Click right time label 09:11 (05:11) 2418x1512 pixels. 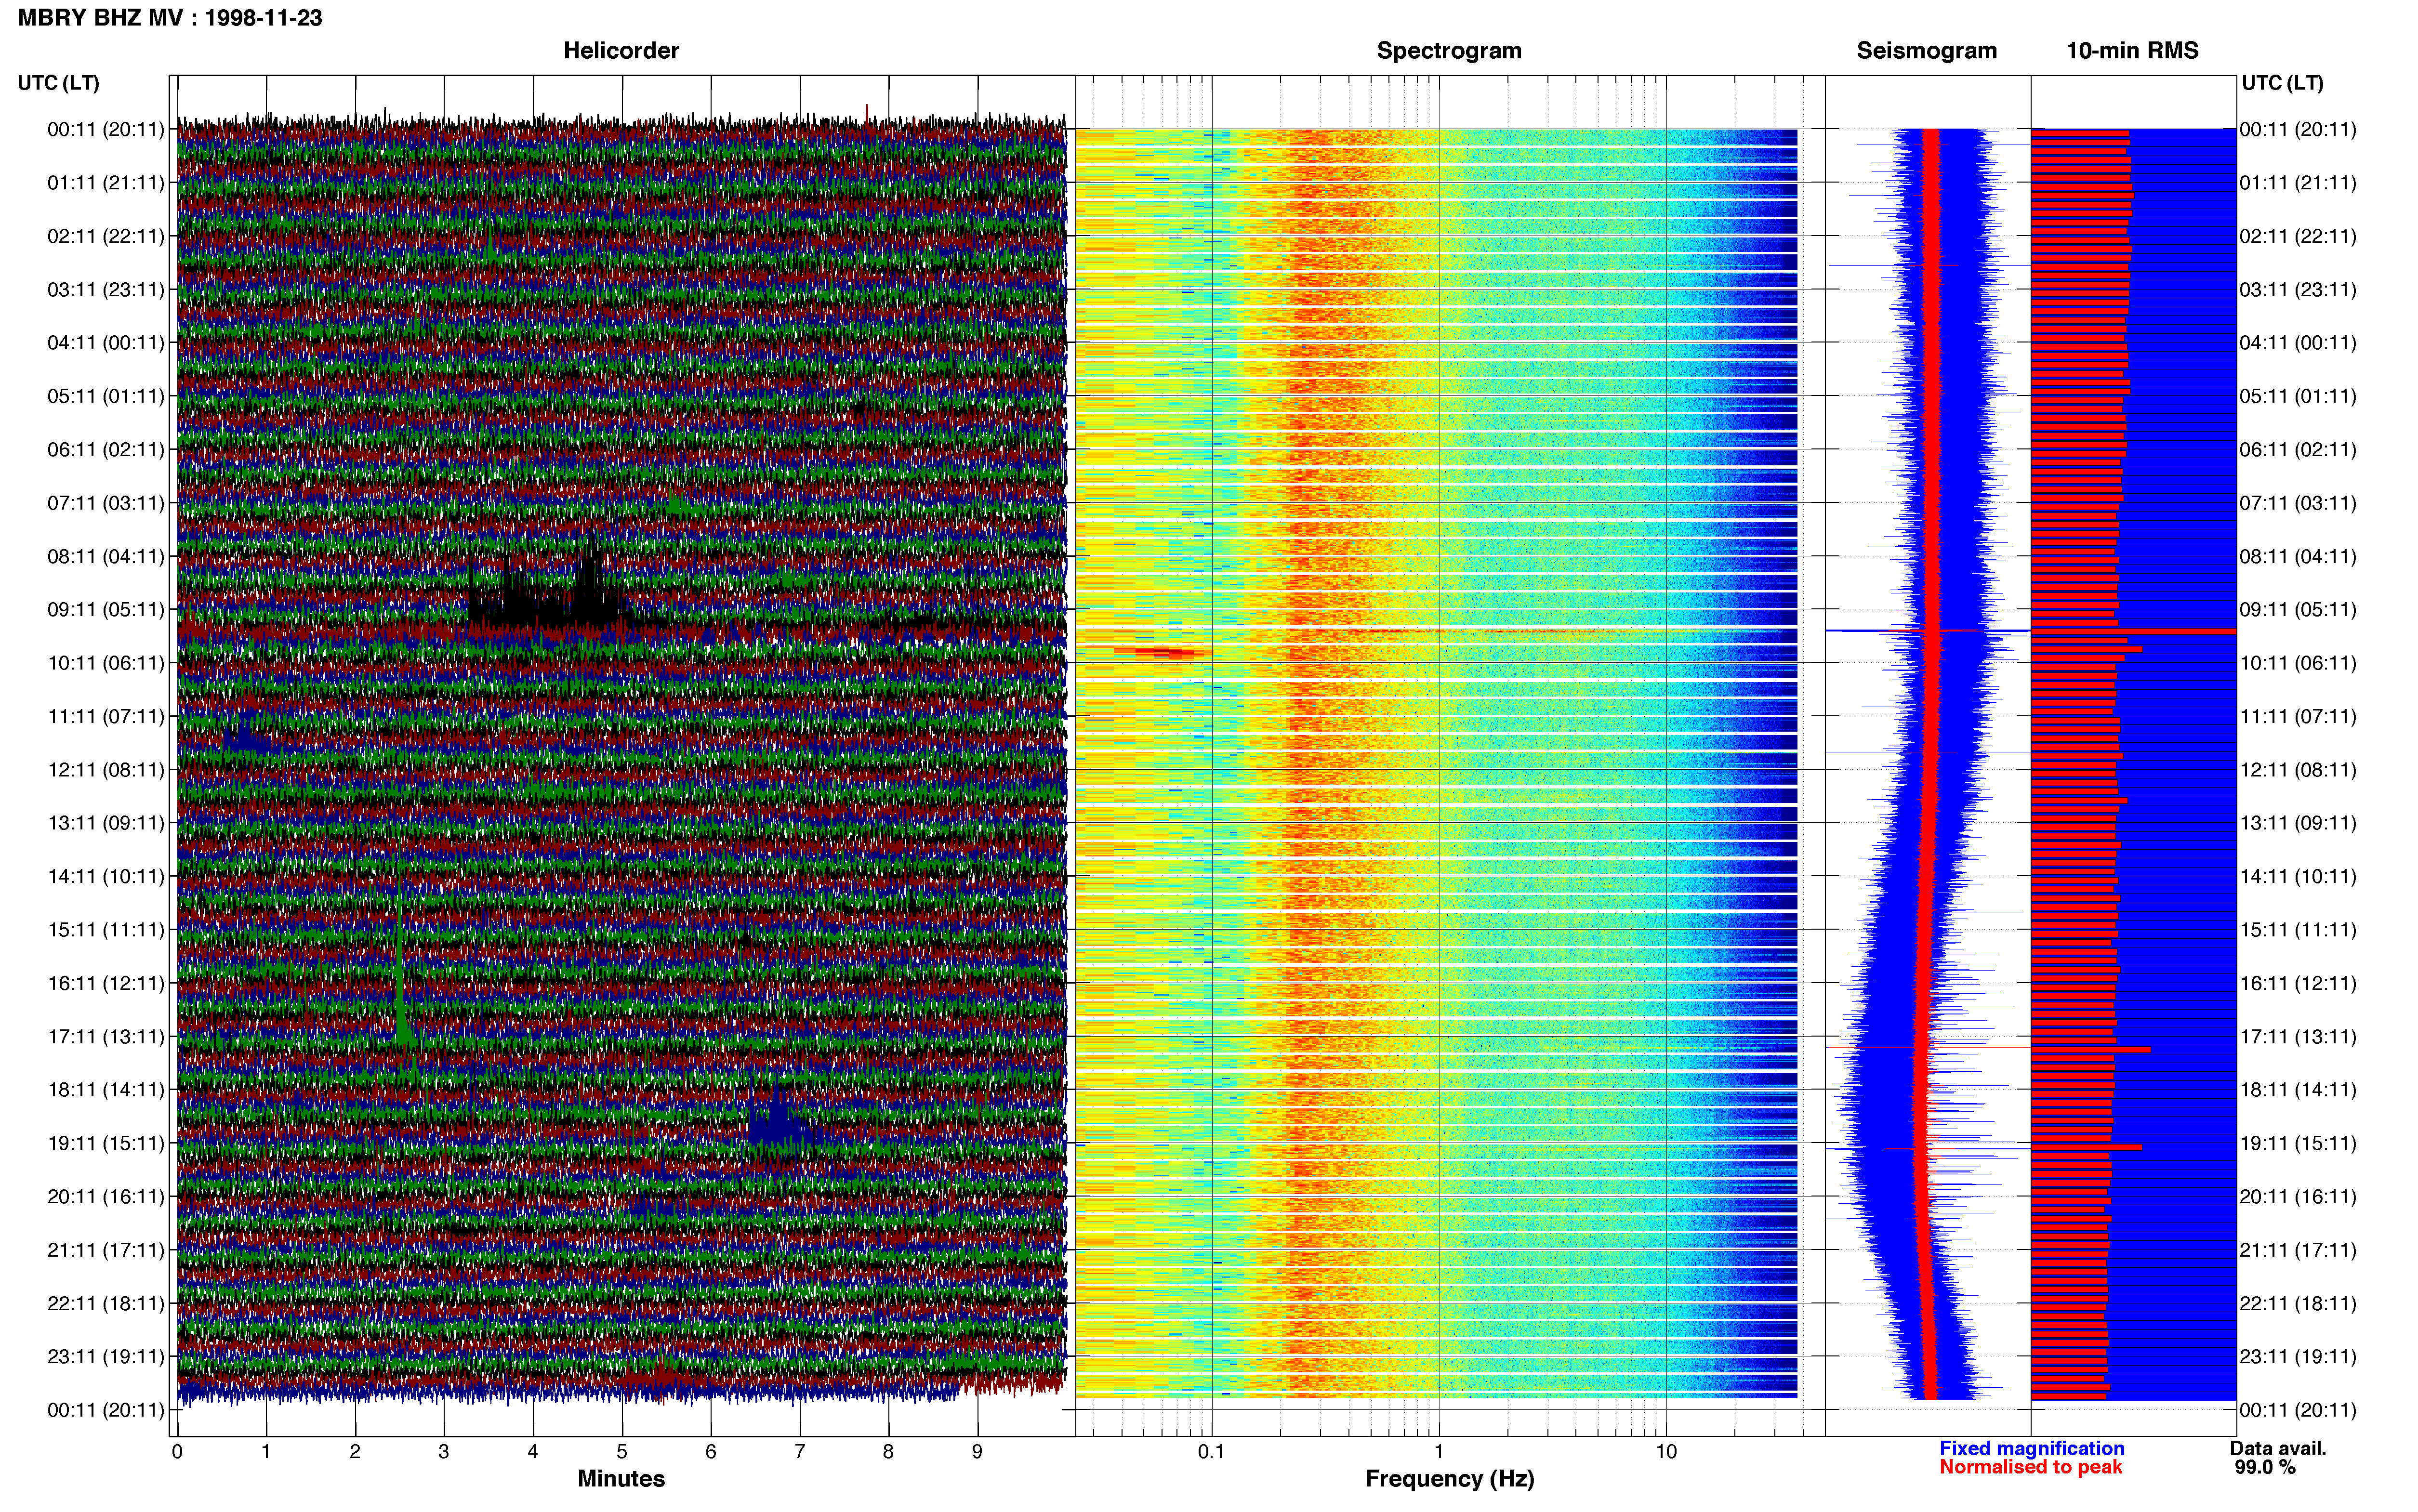pyautogui.click(x=2298, y=610)
